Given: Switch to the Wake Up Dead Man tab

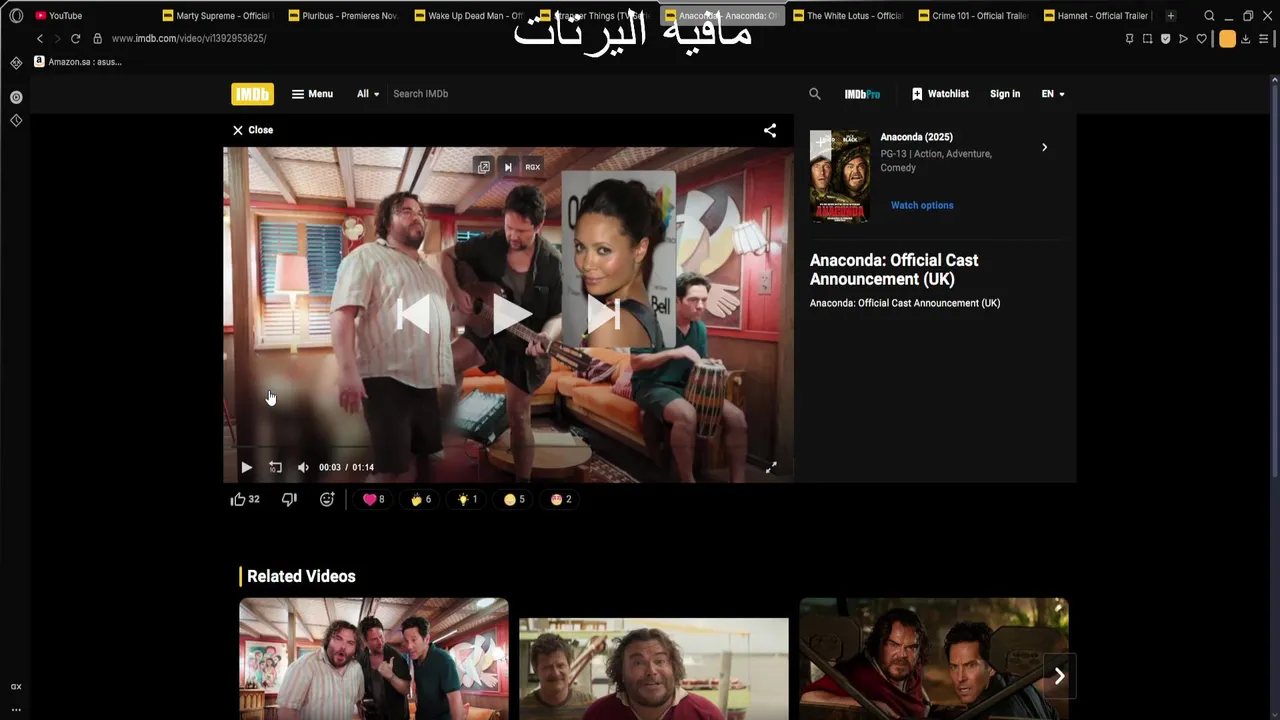Looking at the screenshot, I should pos(470,15).
